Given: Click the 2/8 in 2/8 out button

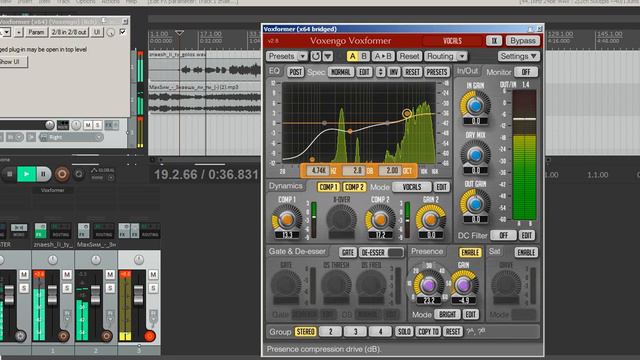Looking at the screenshot, I should point(69,32).
